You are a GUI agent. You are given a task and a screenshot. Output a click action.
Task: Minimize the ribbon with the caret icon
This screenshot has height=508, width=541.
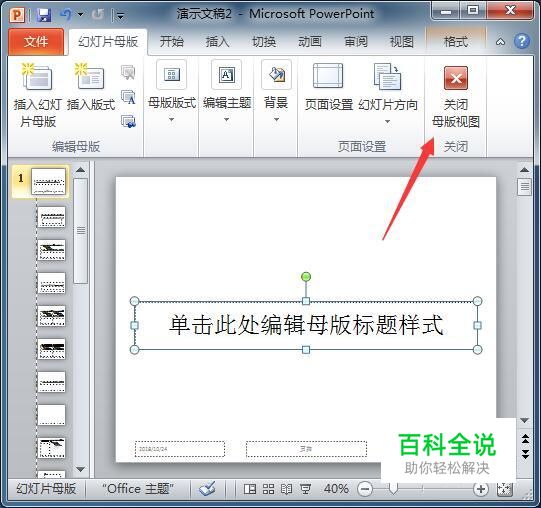(x=500, y=42)
